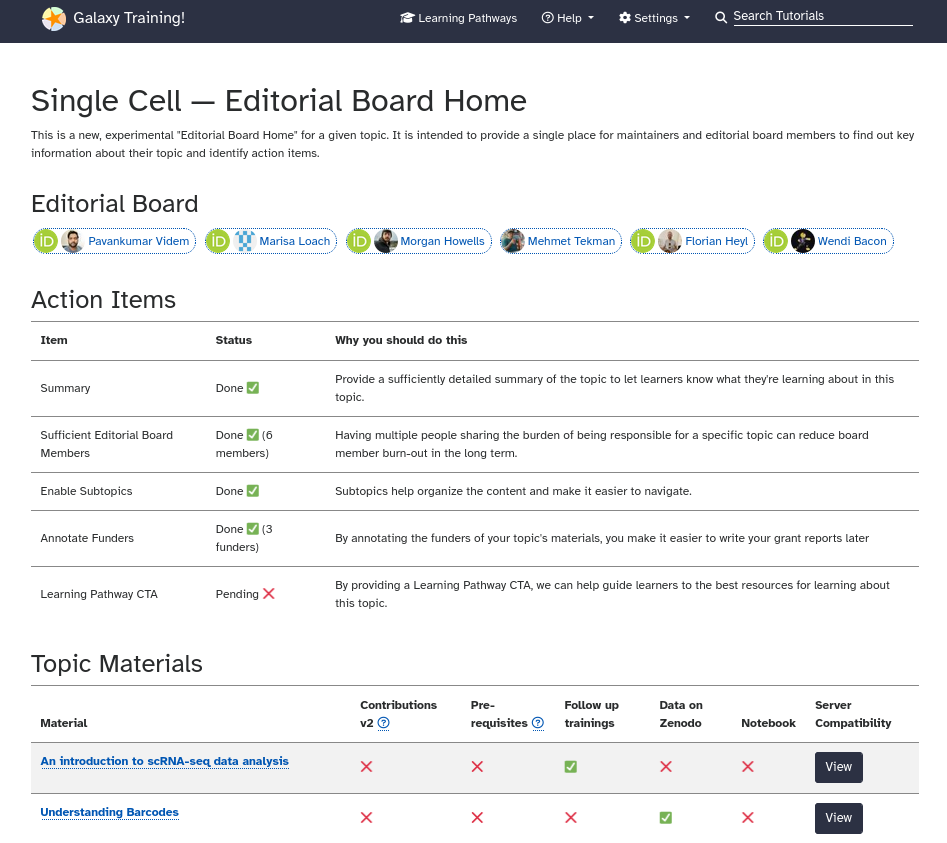Screen dimensions: 947x843
Task: Click the green check in Summary row
Action: point(253,388)
